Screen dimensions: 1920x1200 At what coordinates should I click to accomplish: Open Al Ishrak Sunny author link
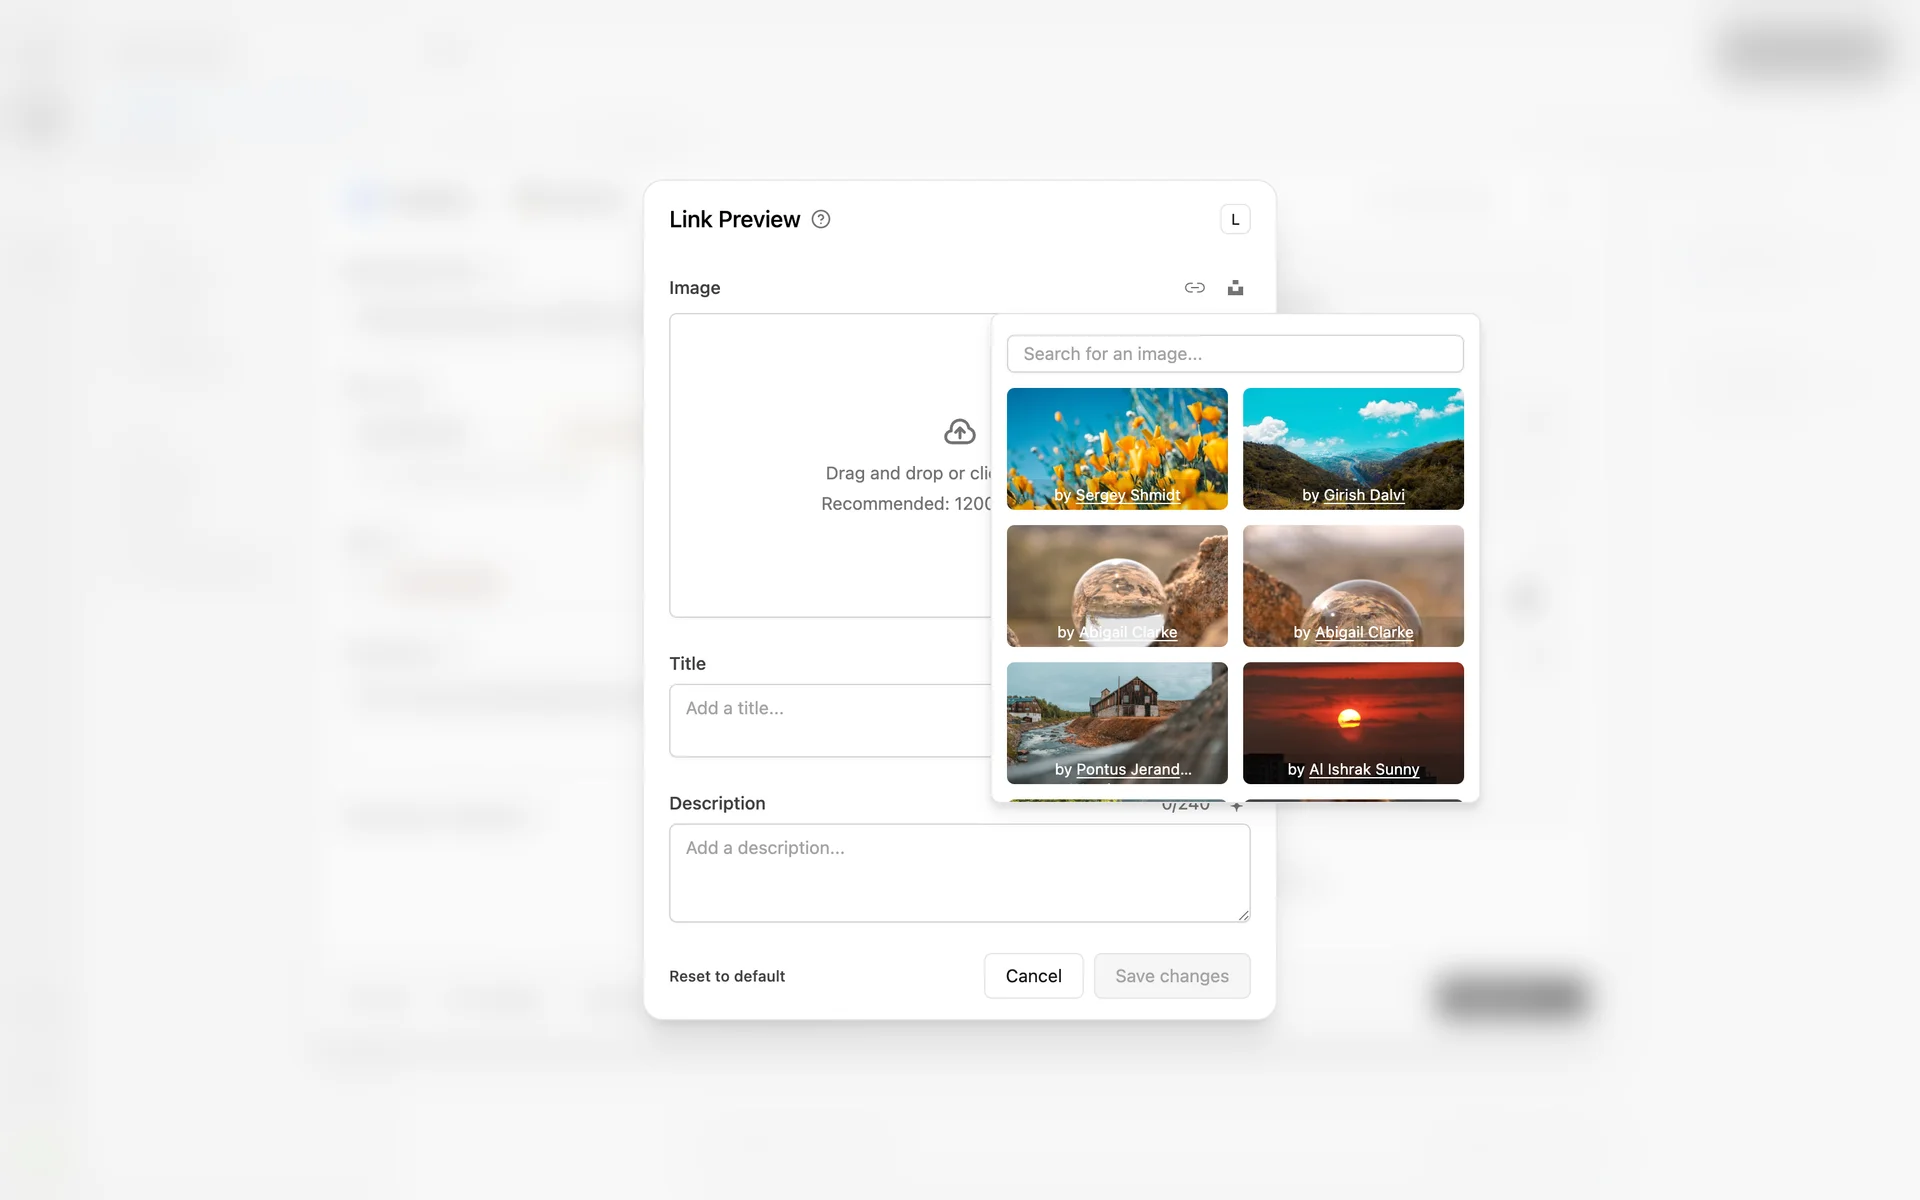tap(1364, 769)
